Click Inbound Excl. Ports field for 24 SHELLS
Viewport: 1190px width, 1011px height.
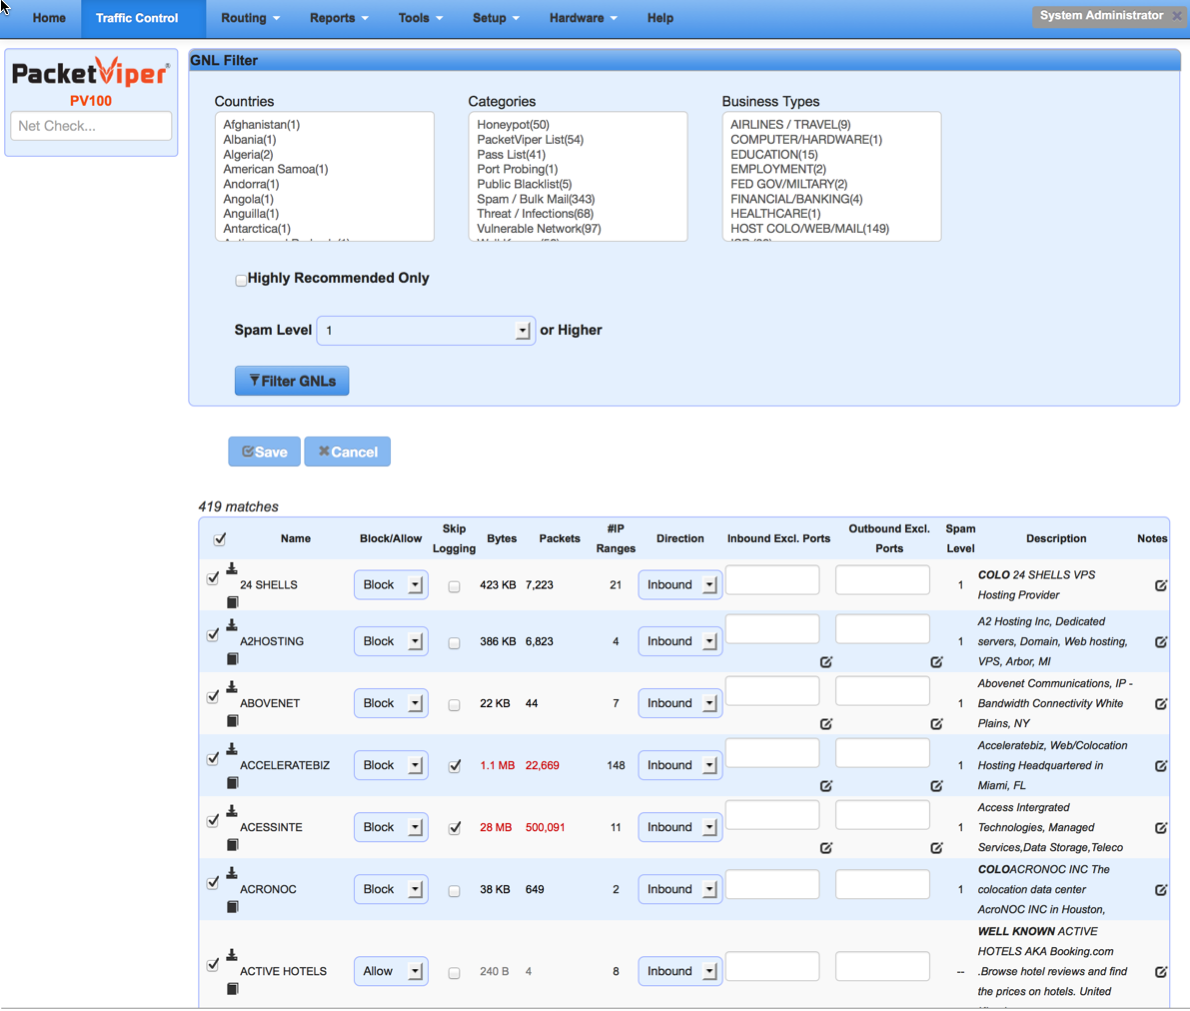click(x=773, y=579)
